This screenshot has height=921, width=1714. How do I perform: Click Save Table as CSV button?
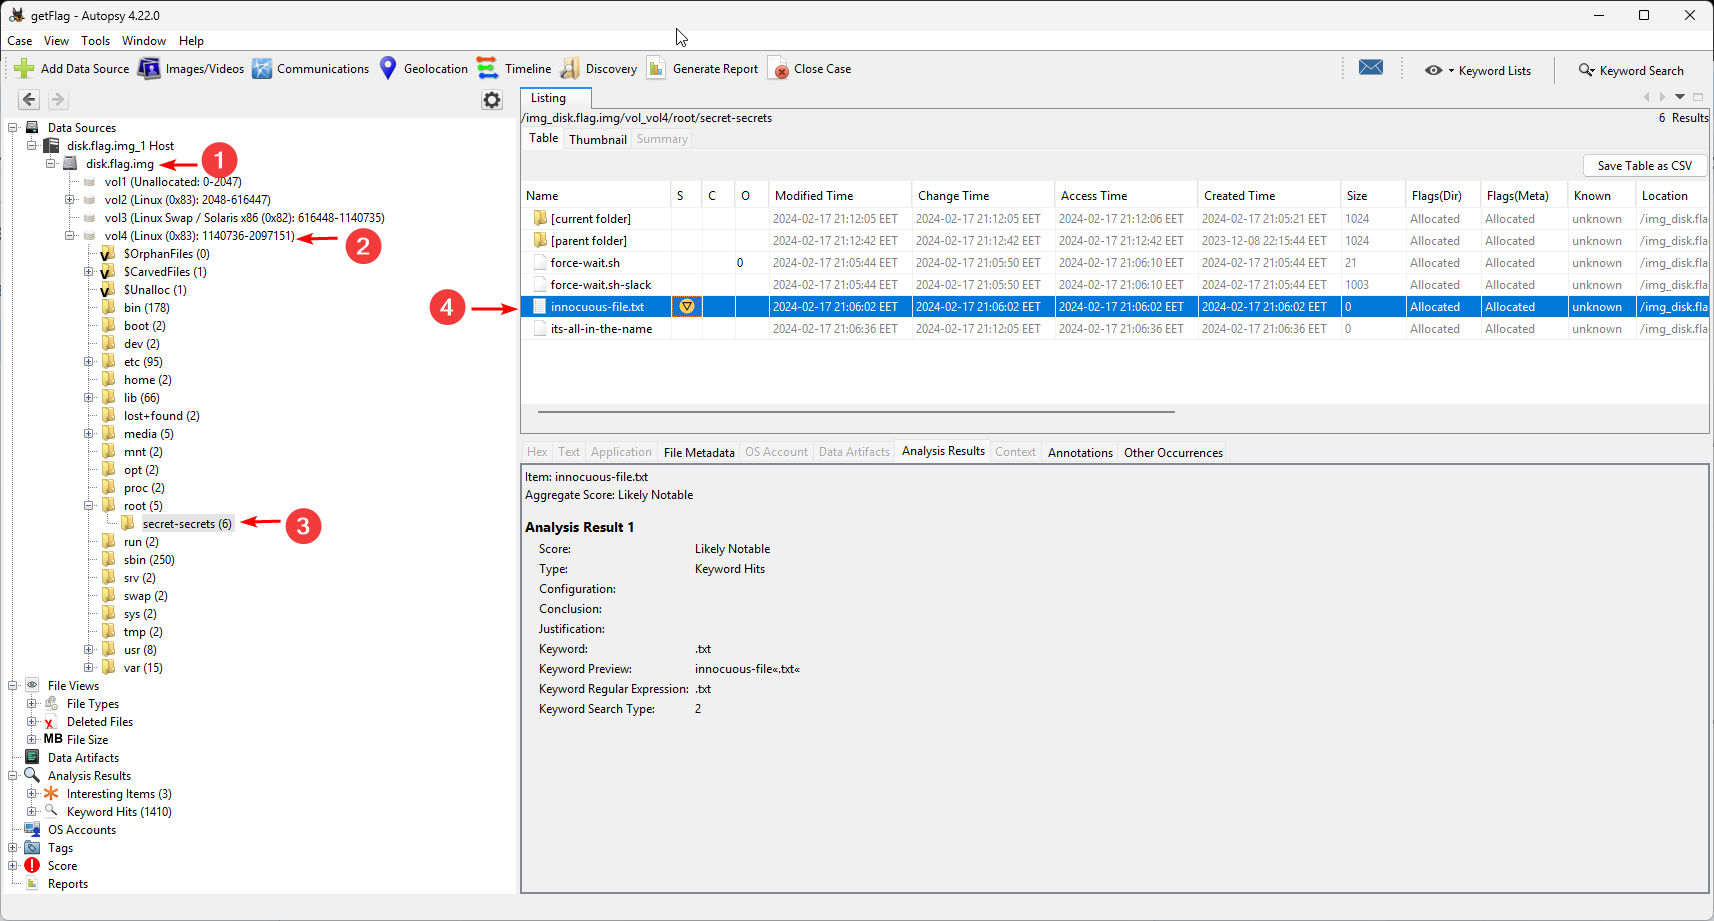coord(1644,166)
